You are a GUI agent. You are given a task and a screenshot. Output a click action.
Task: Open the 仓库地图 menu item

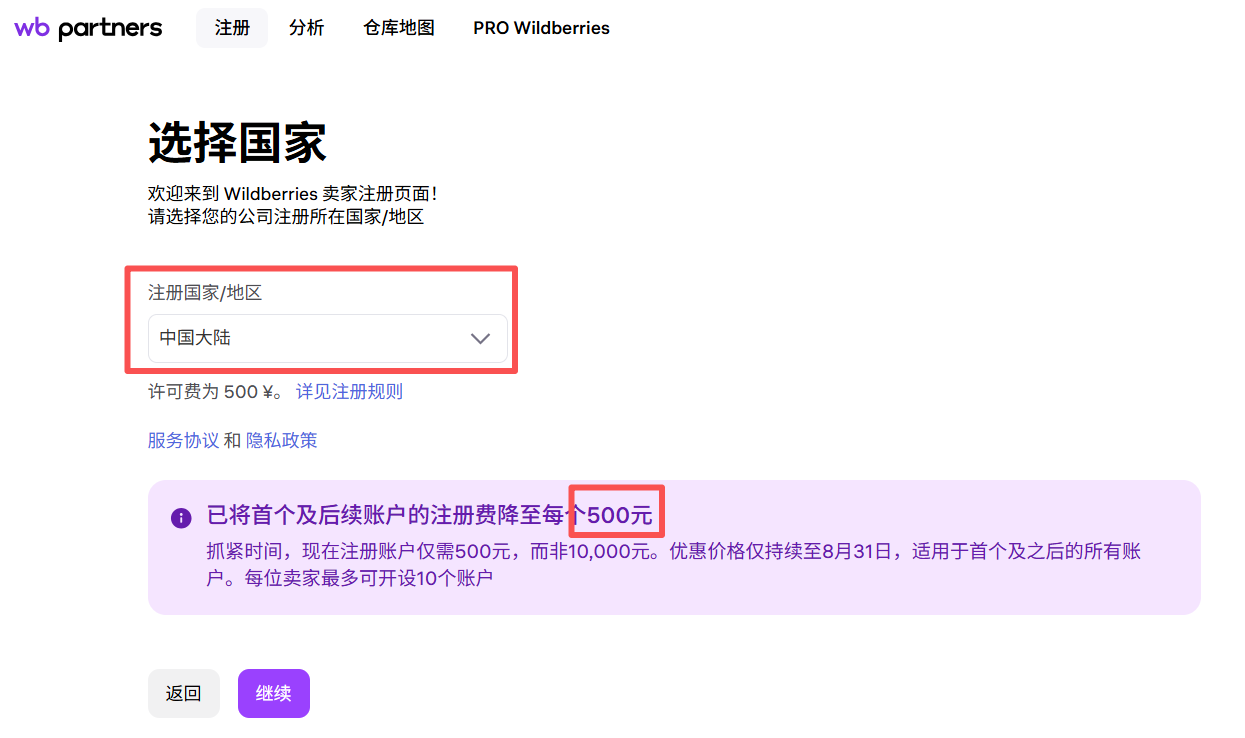(x=399, y=28)
